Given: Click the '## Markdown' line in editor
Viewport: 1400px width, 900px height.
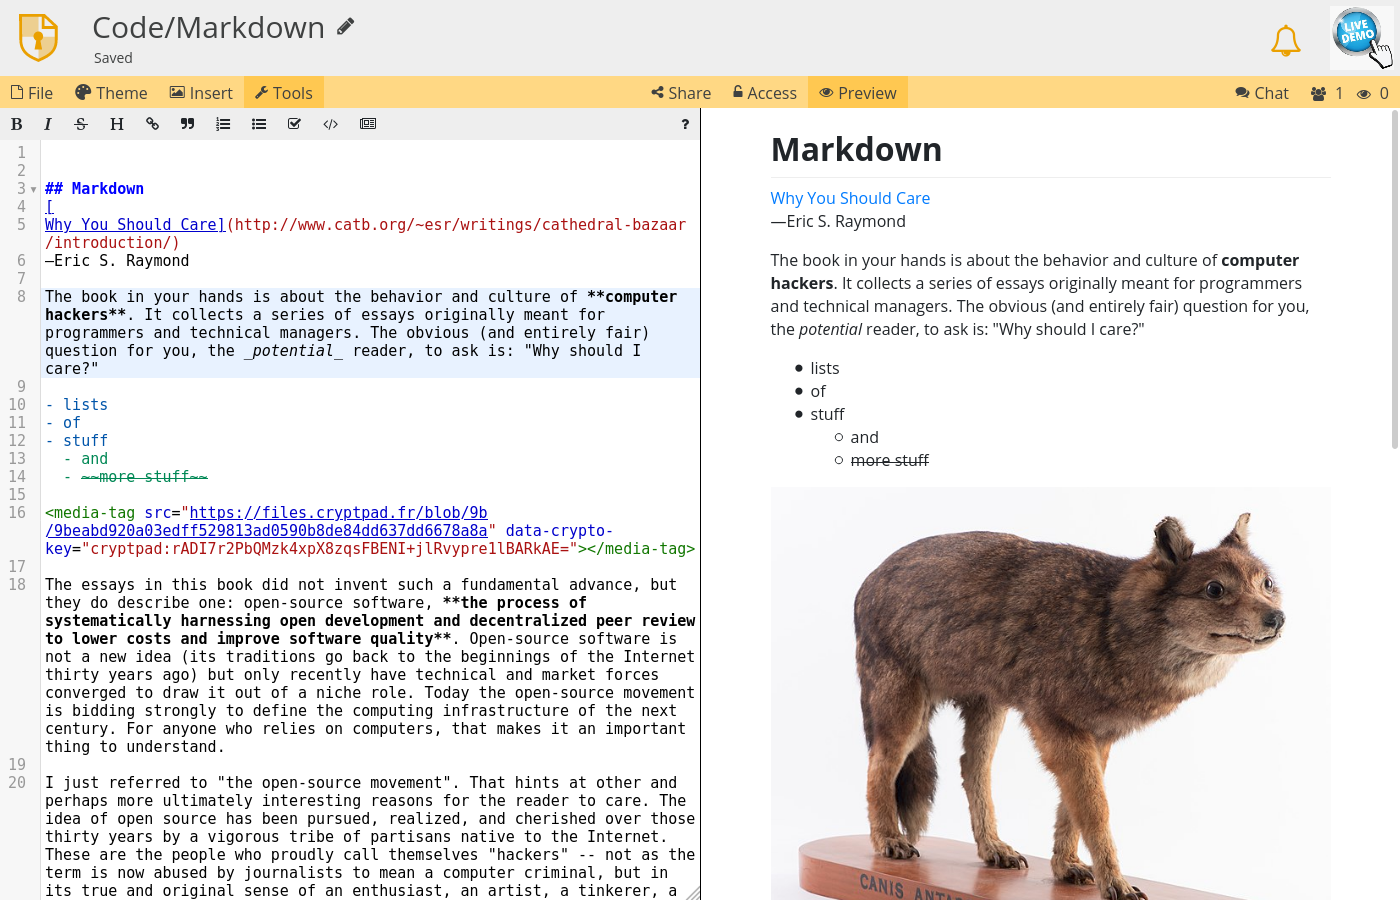Looking at the screenshot, I should 94,189.
